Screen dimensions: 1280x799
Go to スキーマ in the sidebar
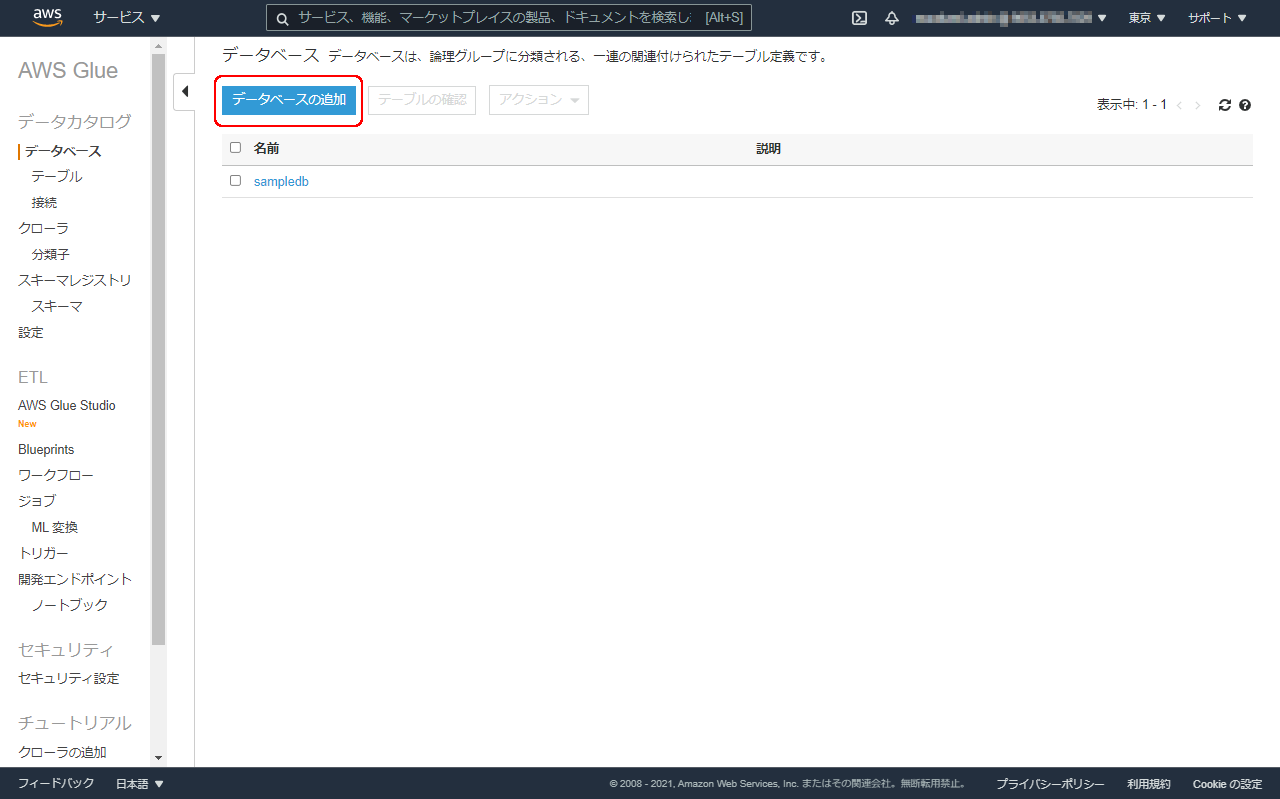[x=57, y=307]
